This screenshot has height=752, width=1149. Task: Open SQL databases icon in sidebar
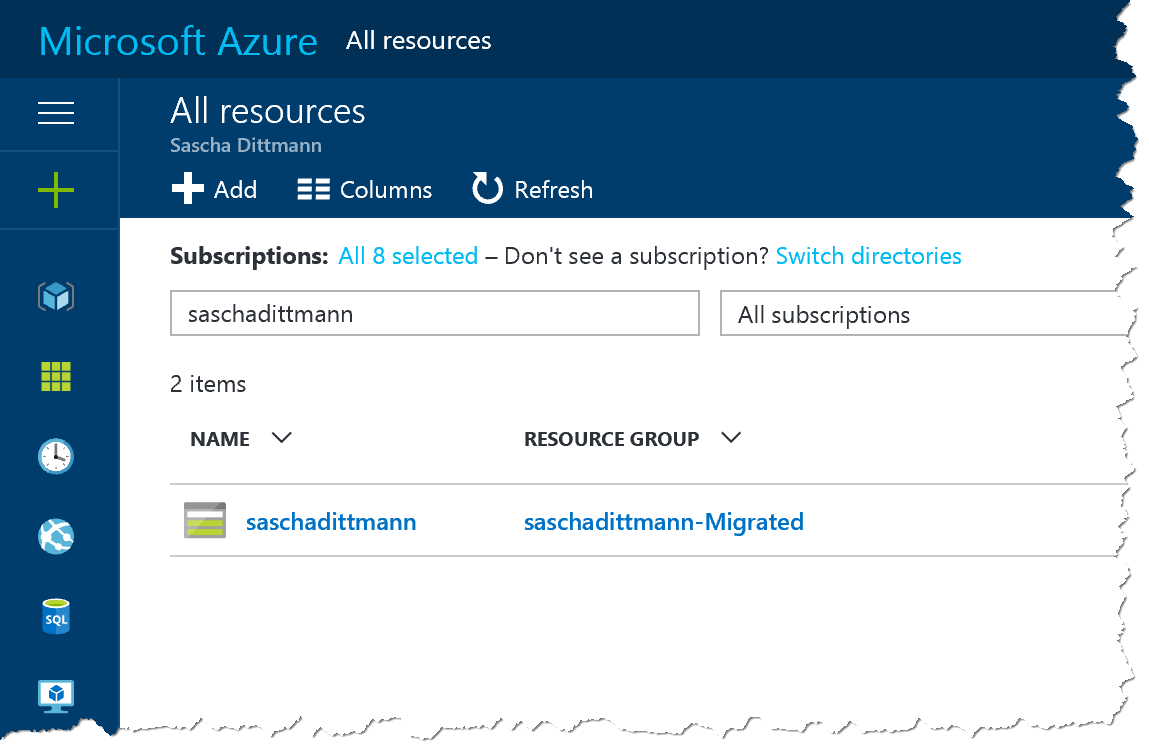(x=56, y=617)
